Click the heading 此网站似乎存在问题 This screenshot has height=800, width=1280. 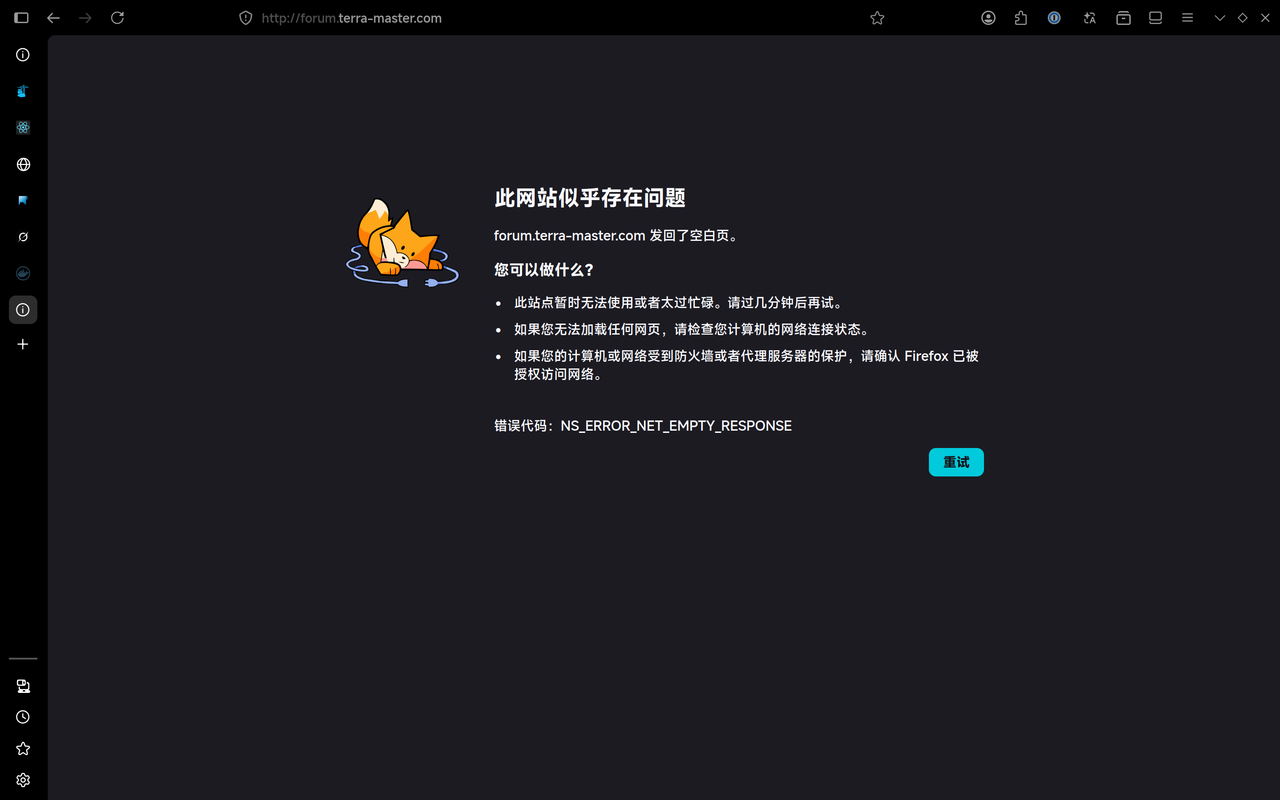(x=590, y=198)
